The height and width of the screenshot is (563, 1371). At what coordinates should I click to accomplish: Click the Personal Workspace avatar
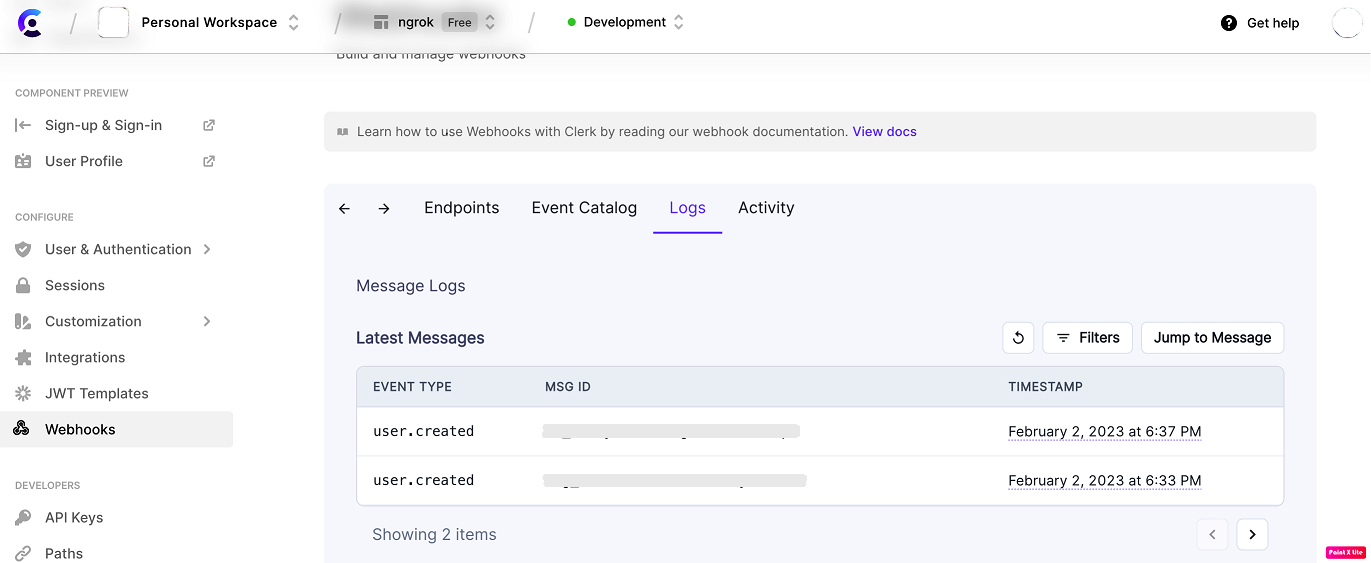click(x=113, y=22)
